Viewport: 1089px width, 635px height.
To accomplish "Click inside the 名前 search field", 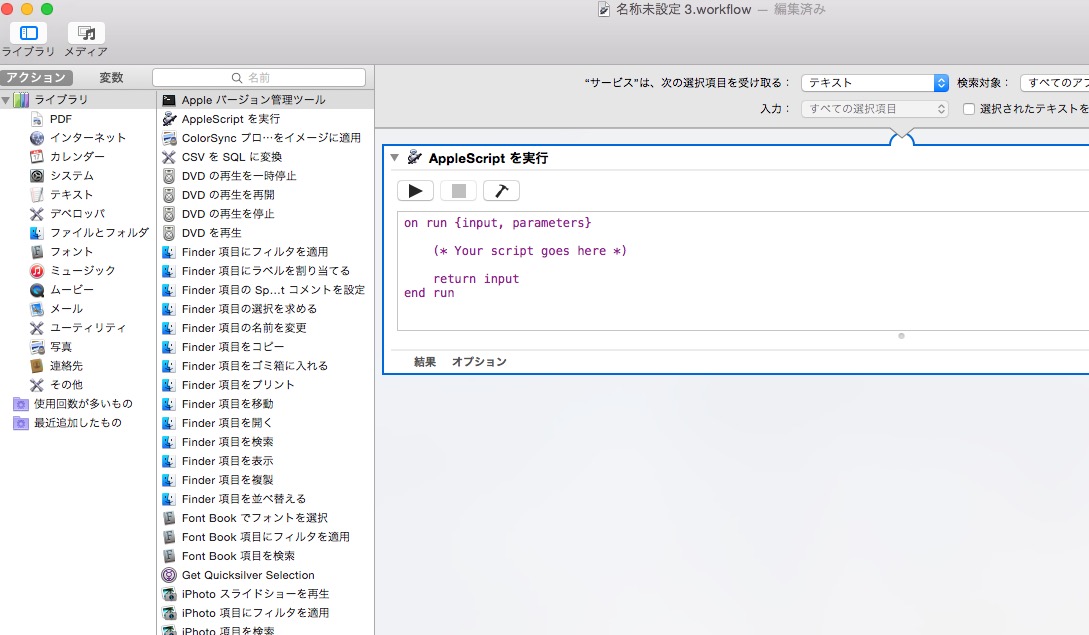I will (260, 76).
